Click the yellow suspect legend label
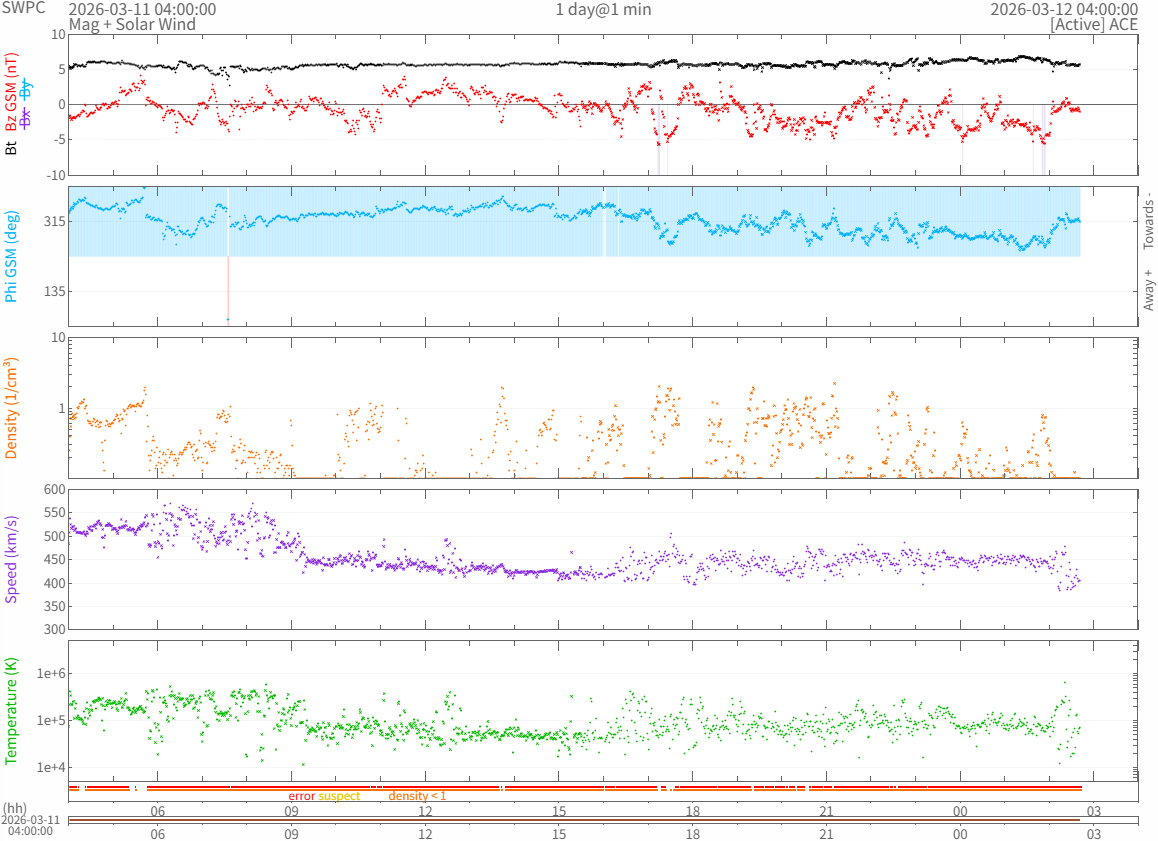Viewport: 1158px width, 841px height. (x=339, y=796)
